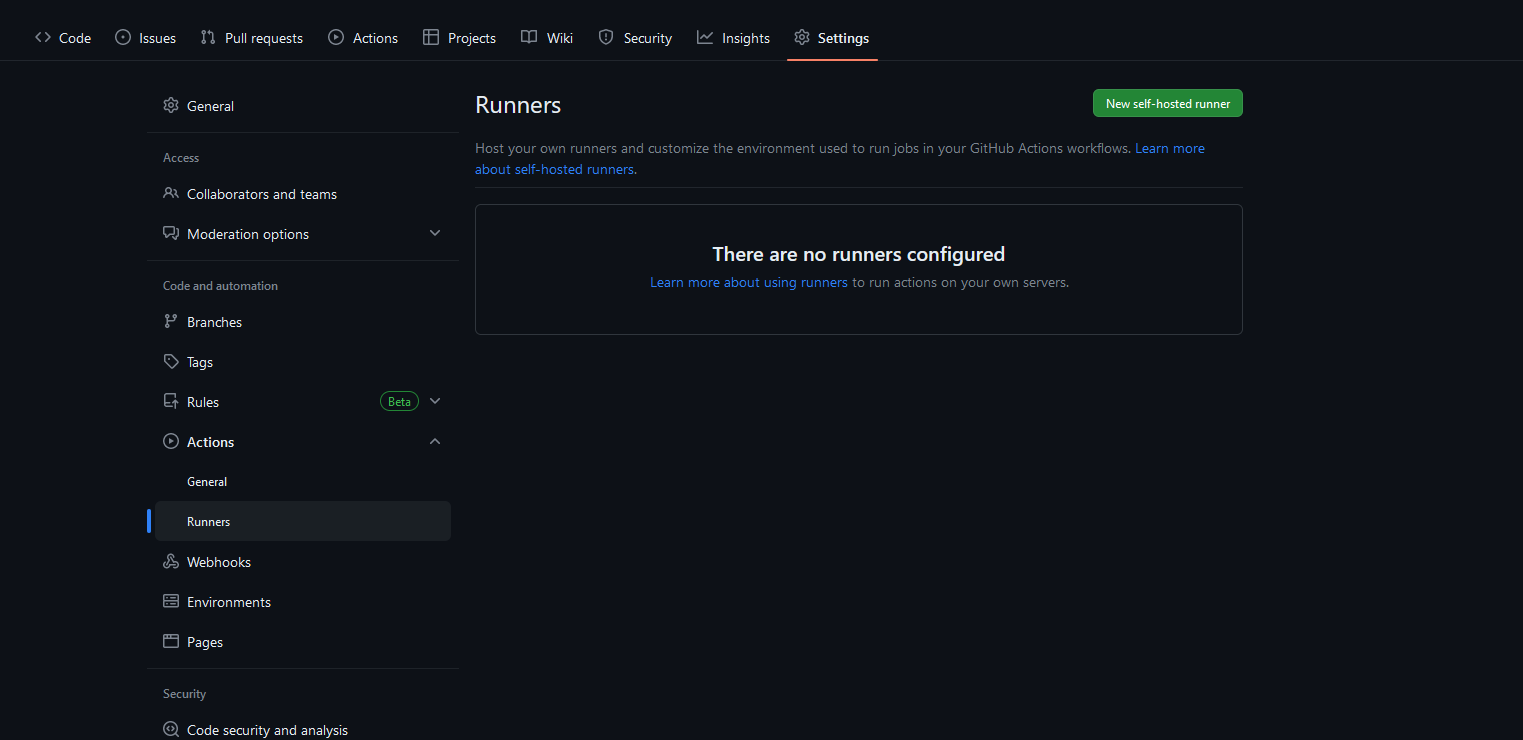Select Code security and analysis

coord(267,729)
